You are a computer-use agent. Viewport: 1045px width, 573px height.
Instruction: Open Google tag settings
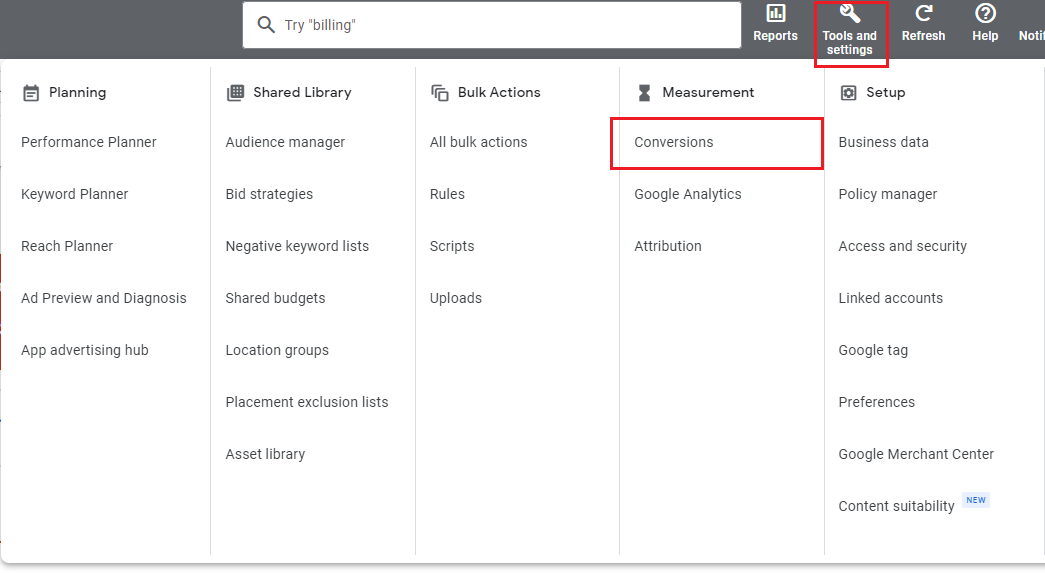pyautogui.click(x=873, y=350)
